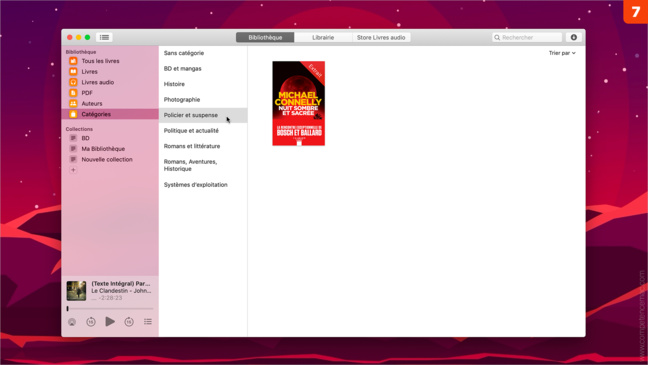Viewport: 648px width, 365px height.
Task: Add a new collection with plus button
Action: 73,170
